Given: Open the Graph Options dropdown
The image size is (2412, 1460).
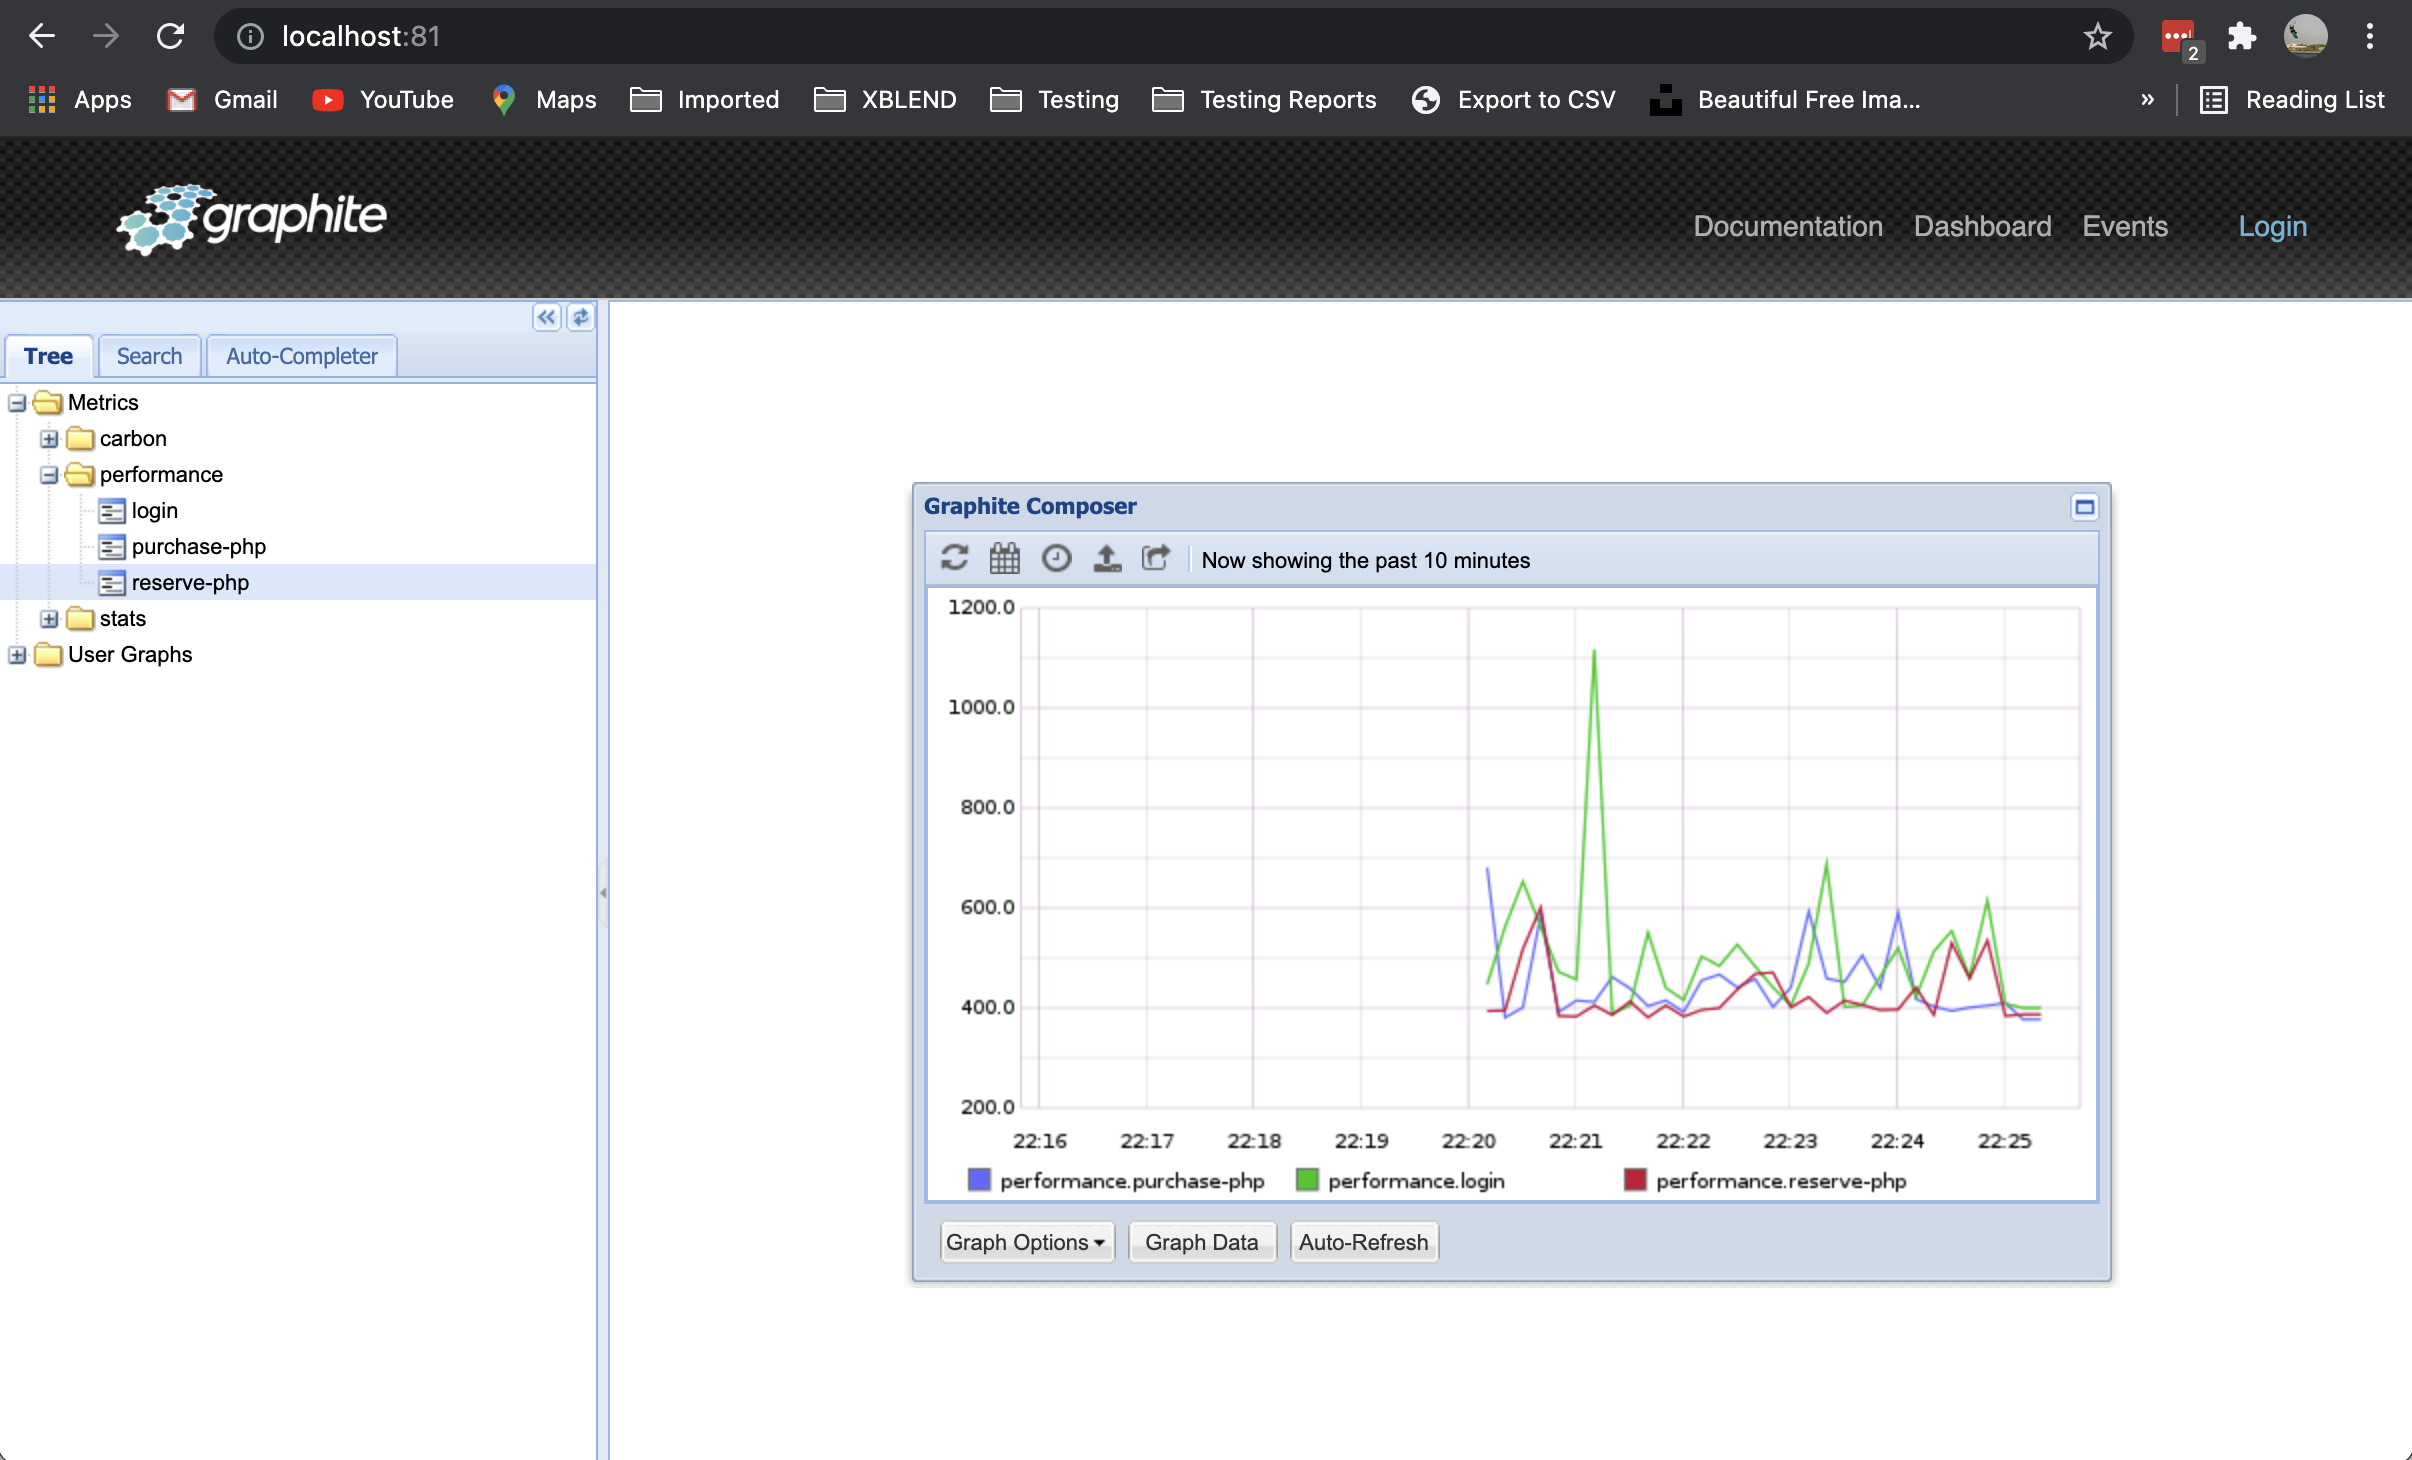Looking at the screenshot, I should click(x=1026, y=1242).
